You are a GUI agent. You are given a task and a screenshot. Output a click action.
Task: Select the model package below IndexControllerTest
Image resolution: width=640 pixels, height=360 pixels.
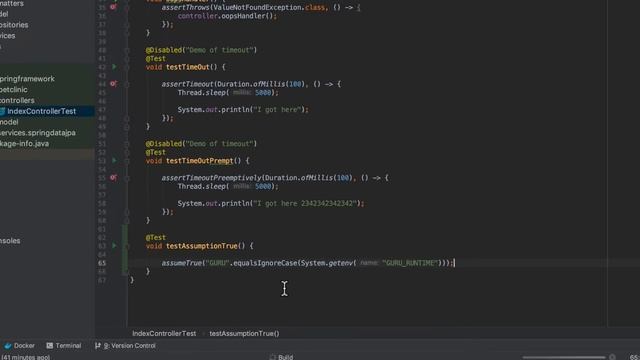tap(9, 122)
